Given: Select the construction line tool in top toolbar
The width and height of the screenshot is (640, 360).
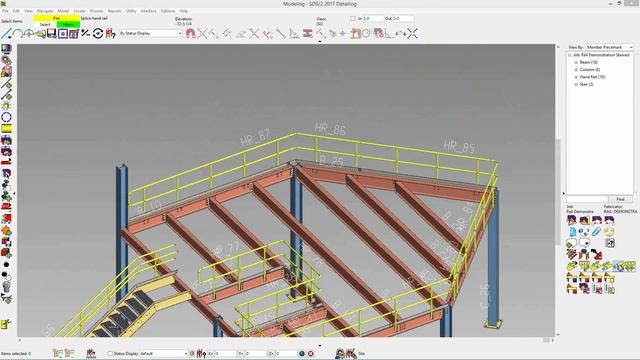Looking at the screenshot, I should point(6,33).
